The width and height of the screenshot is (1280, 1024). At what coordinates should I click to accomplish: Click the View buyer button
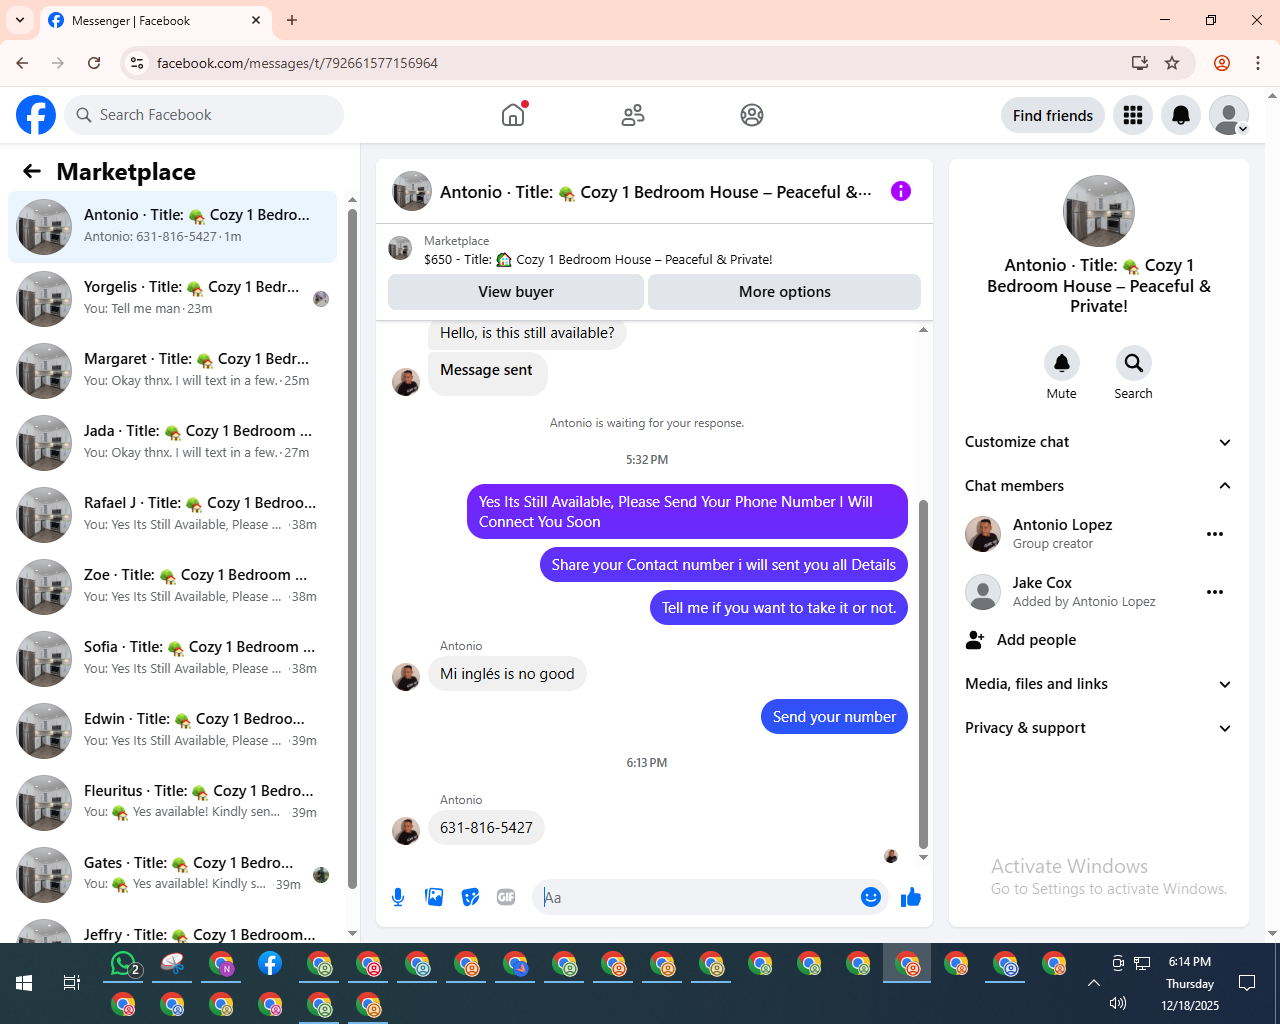pos(516,292)
